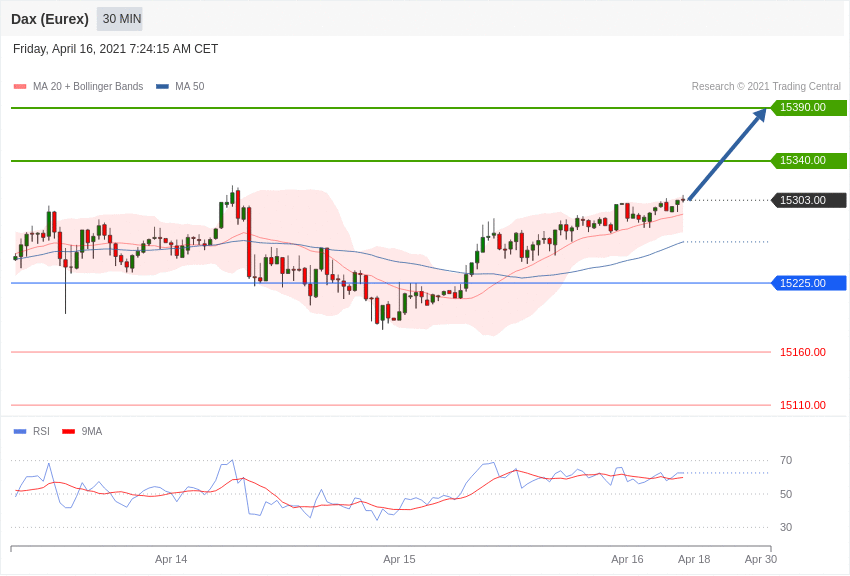850x576 pixels.
Task: Click the Research Trading Central copyright text
Action: point(766,86)
